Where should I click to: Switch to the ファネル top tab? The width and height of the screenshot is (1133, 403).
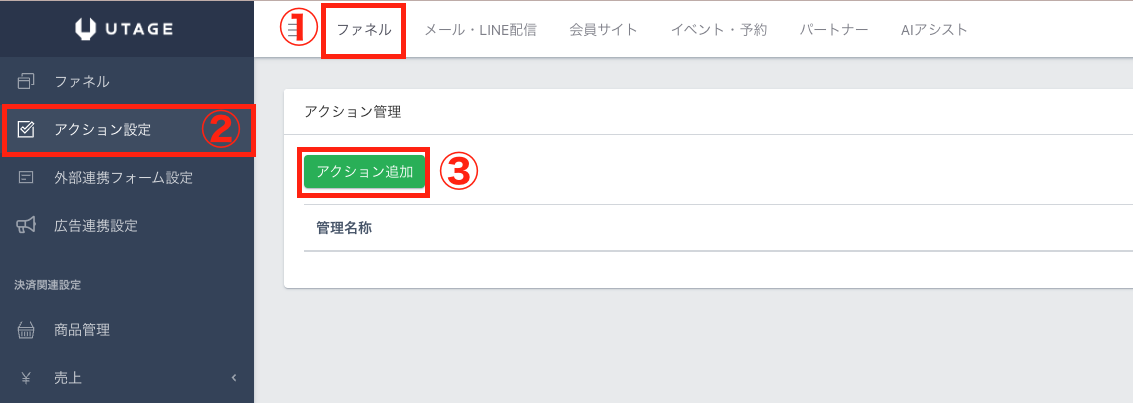click(364, 30)
